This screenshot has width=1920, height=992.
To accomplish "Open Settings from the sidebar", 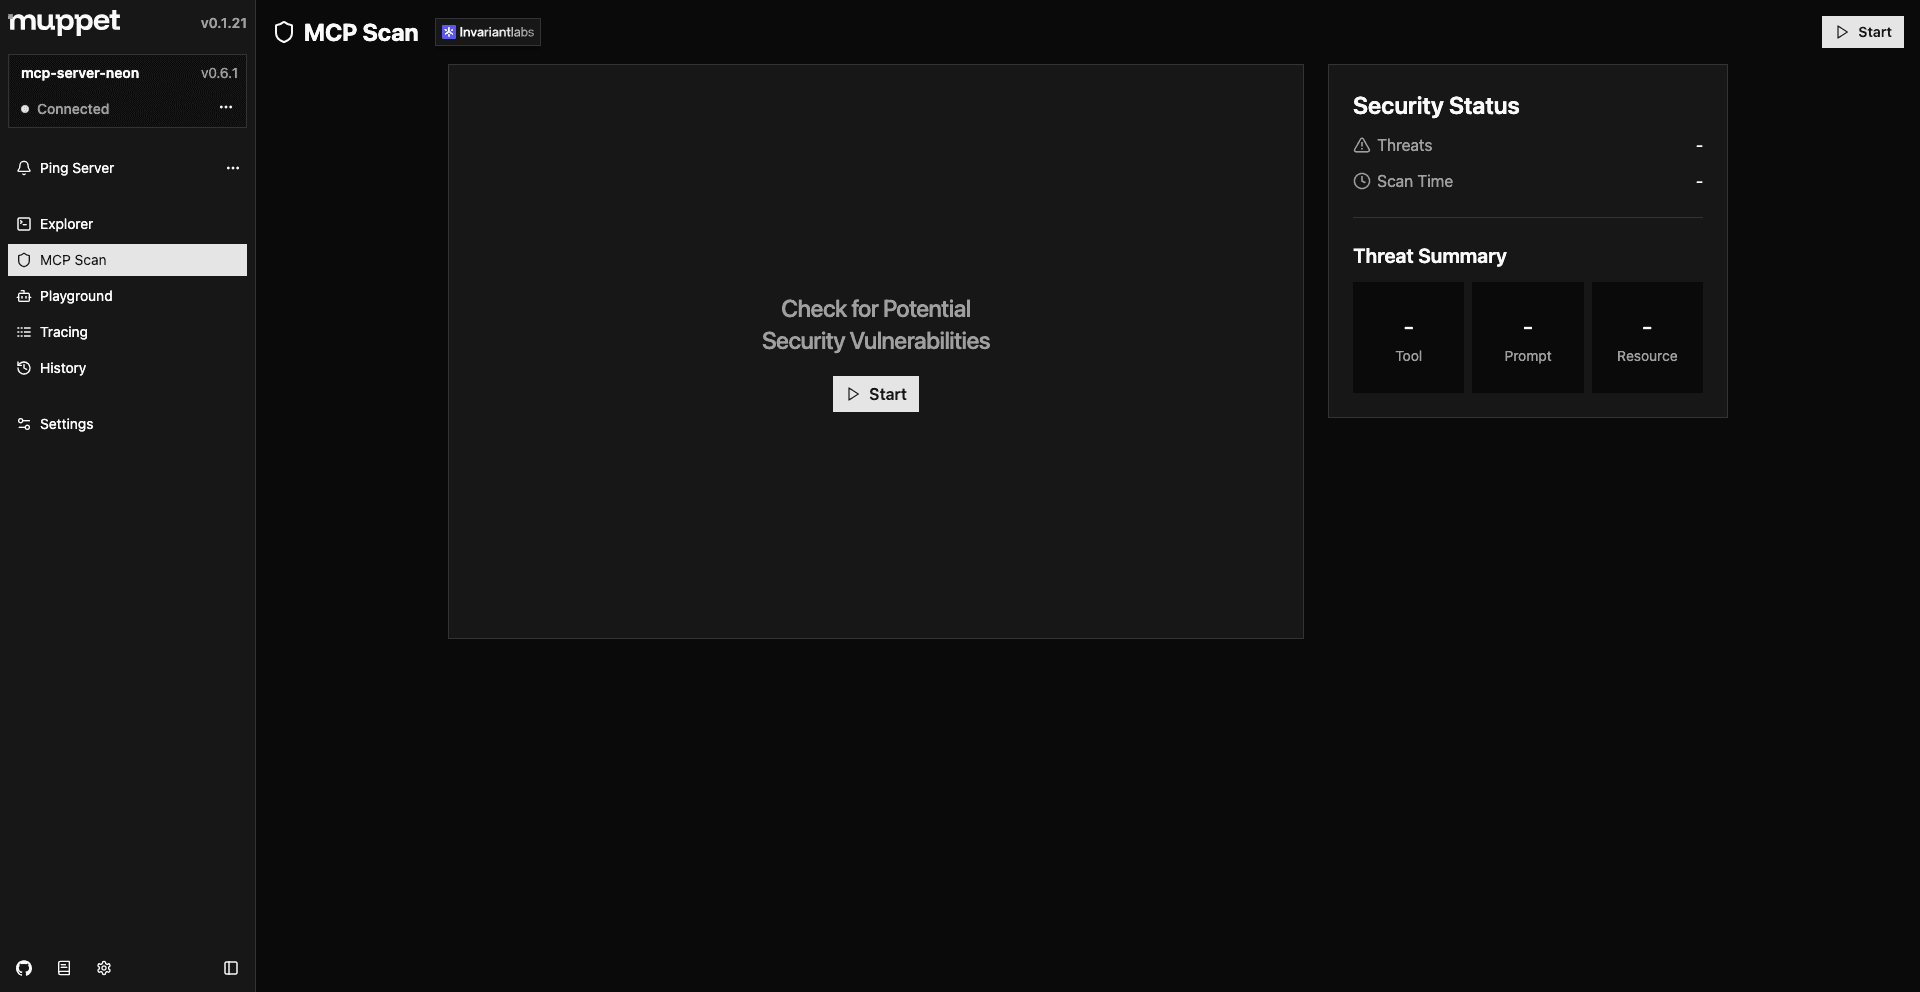I will (x=66, y=424).
